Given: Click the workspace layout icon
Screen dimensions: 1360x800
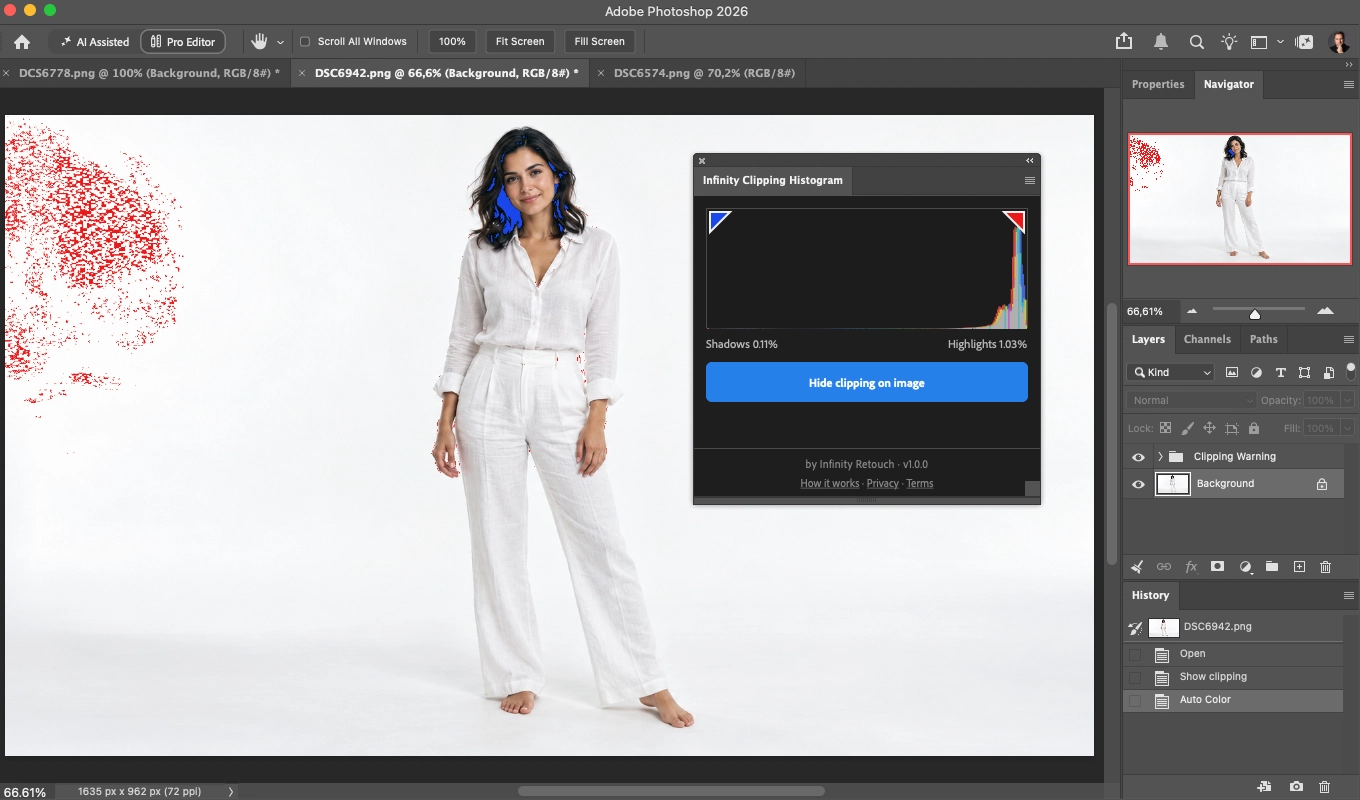Looking at the screenshot, I should (x=1259, y=42).
